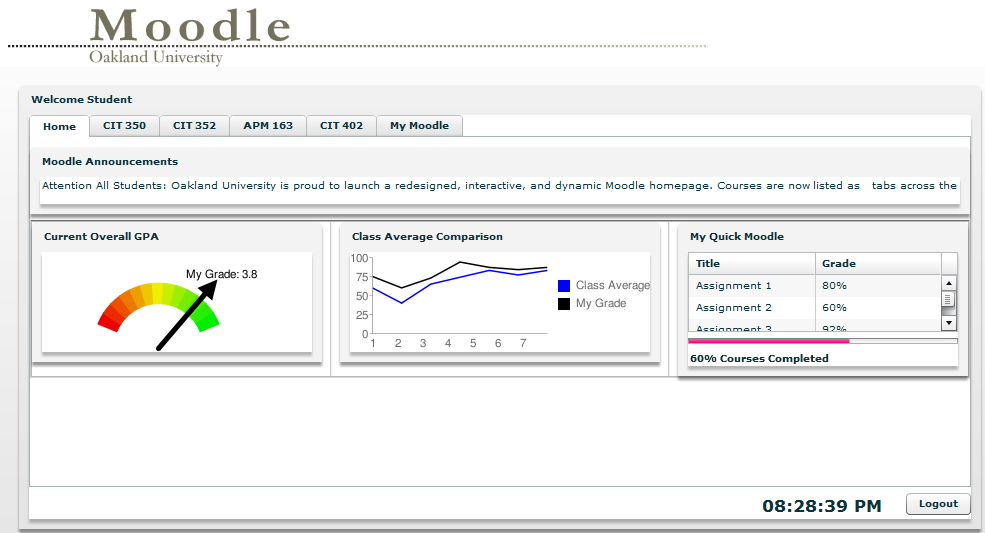Click the Welcome Student greeting
This screenshot has height=533, width=985.
[82, 99]
